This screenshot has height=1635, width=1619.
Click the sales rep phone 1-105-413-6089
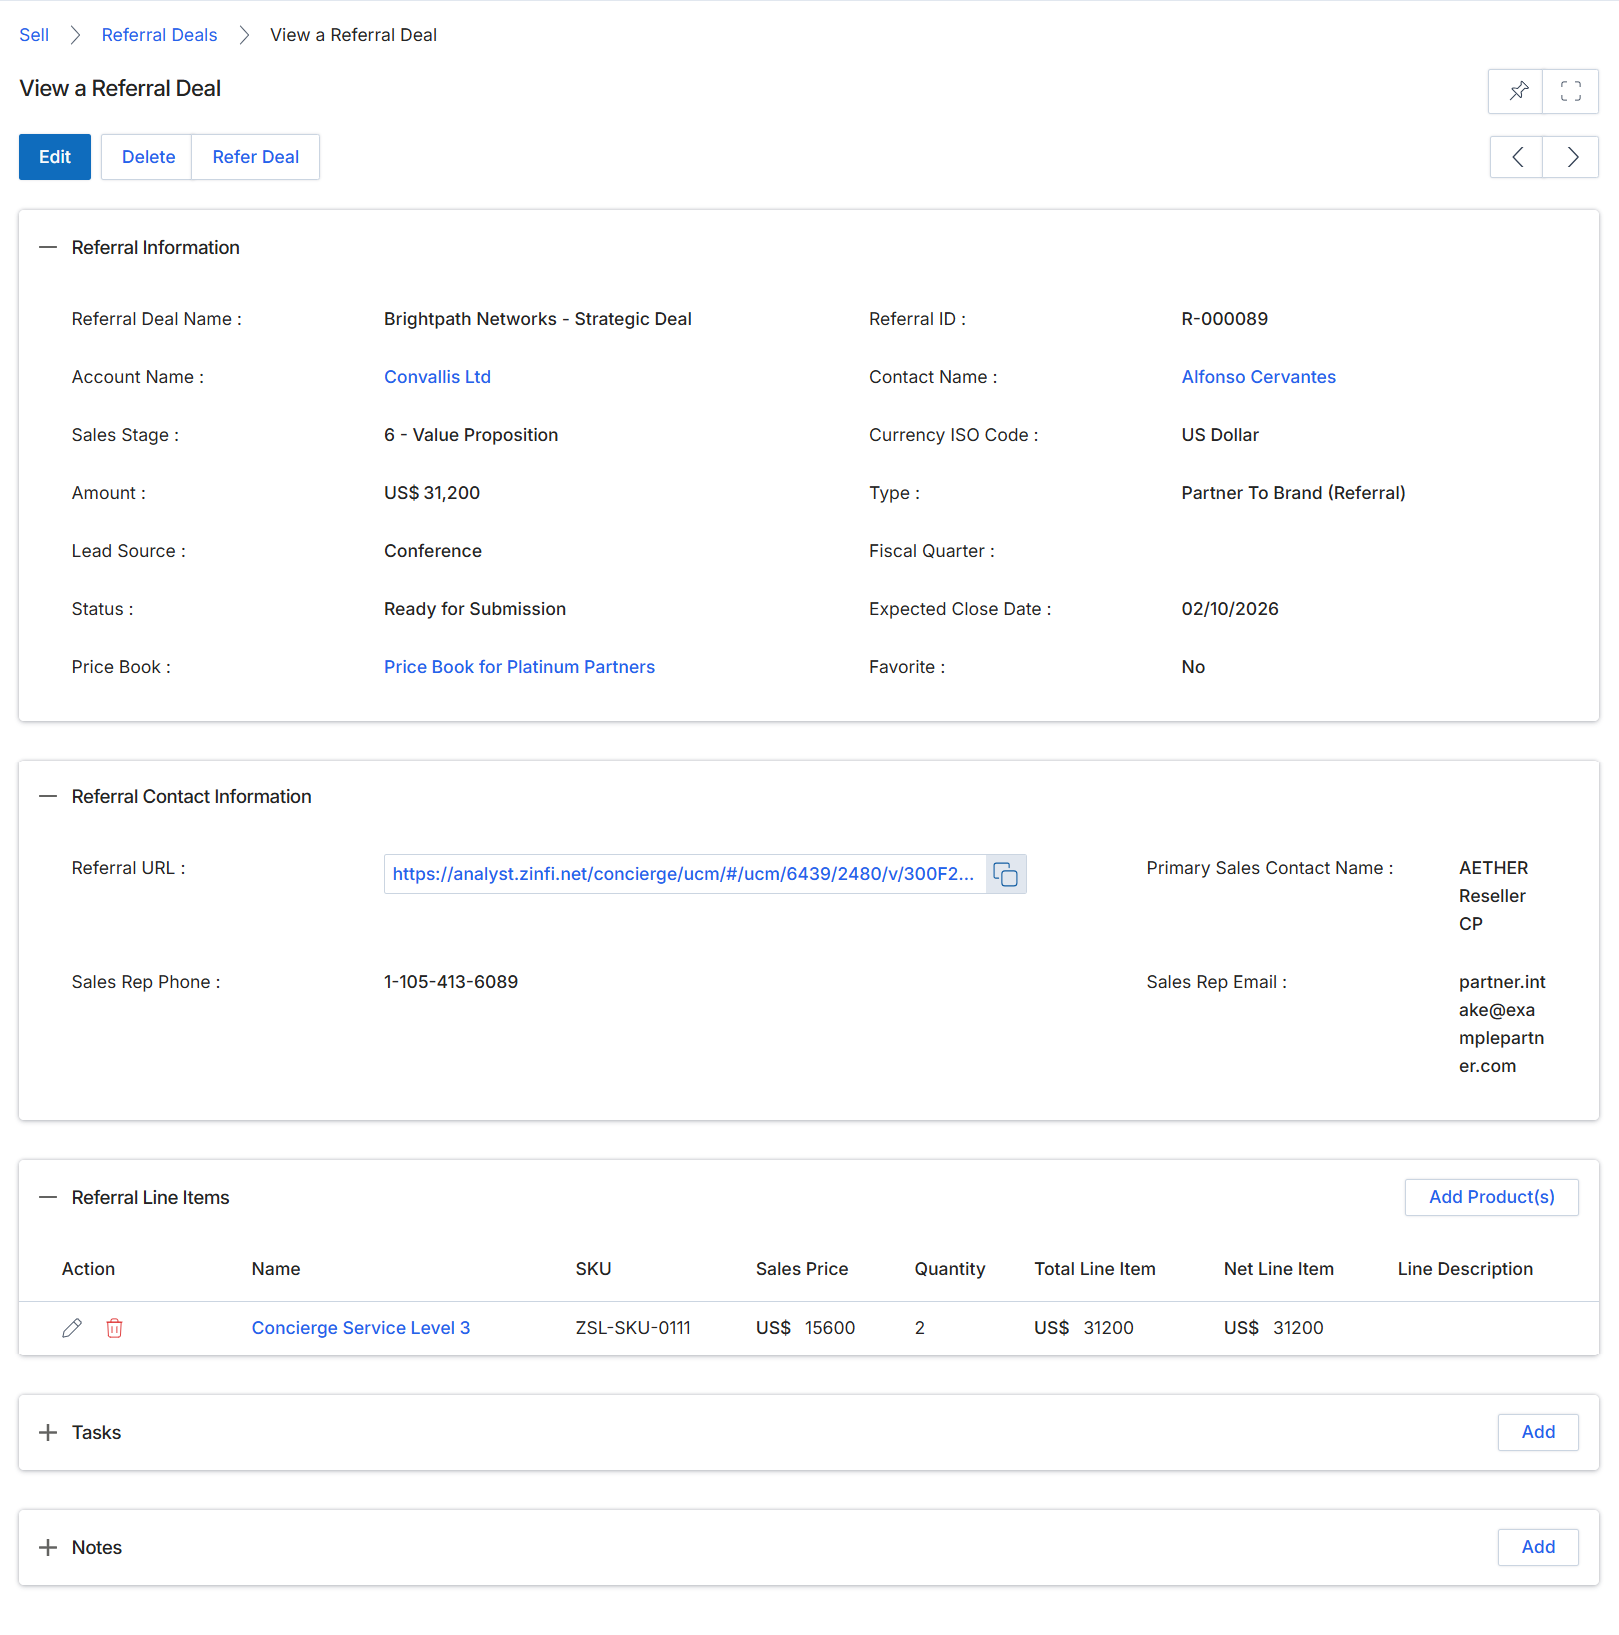(451, 982)
